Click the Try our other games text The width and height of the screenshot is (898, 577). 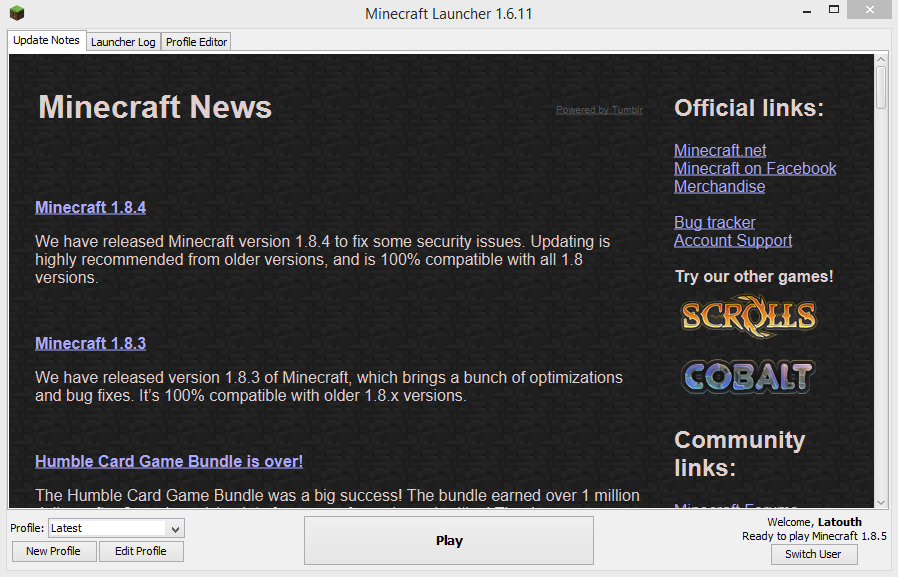click(754, 276)
